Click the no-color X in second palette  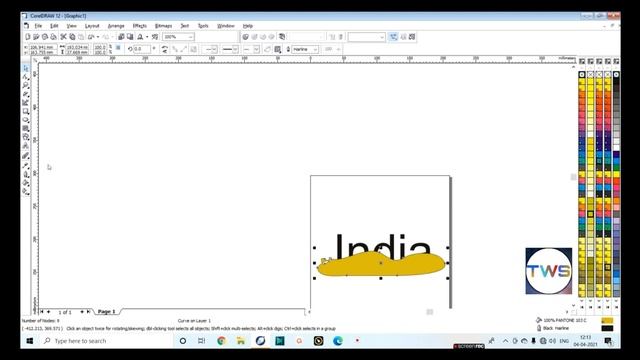tap(591, 74)
